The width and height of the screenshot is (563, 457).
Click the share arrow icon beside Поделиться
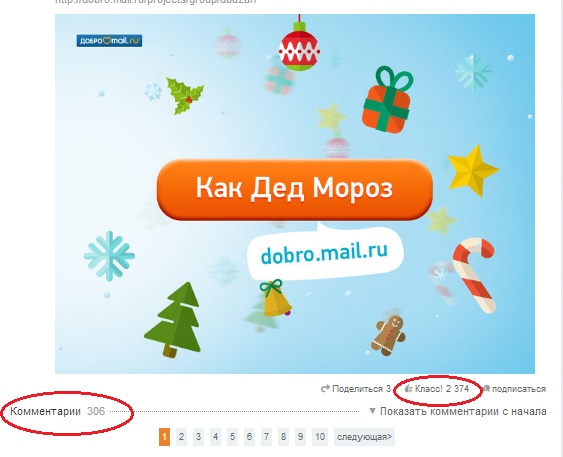(325, 388)
